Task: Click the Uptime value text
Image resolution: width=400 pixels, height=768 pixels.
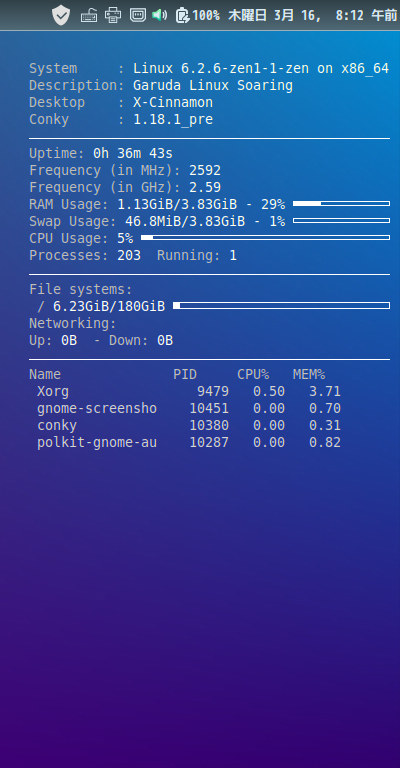Action: point(133,153)
